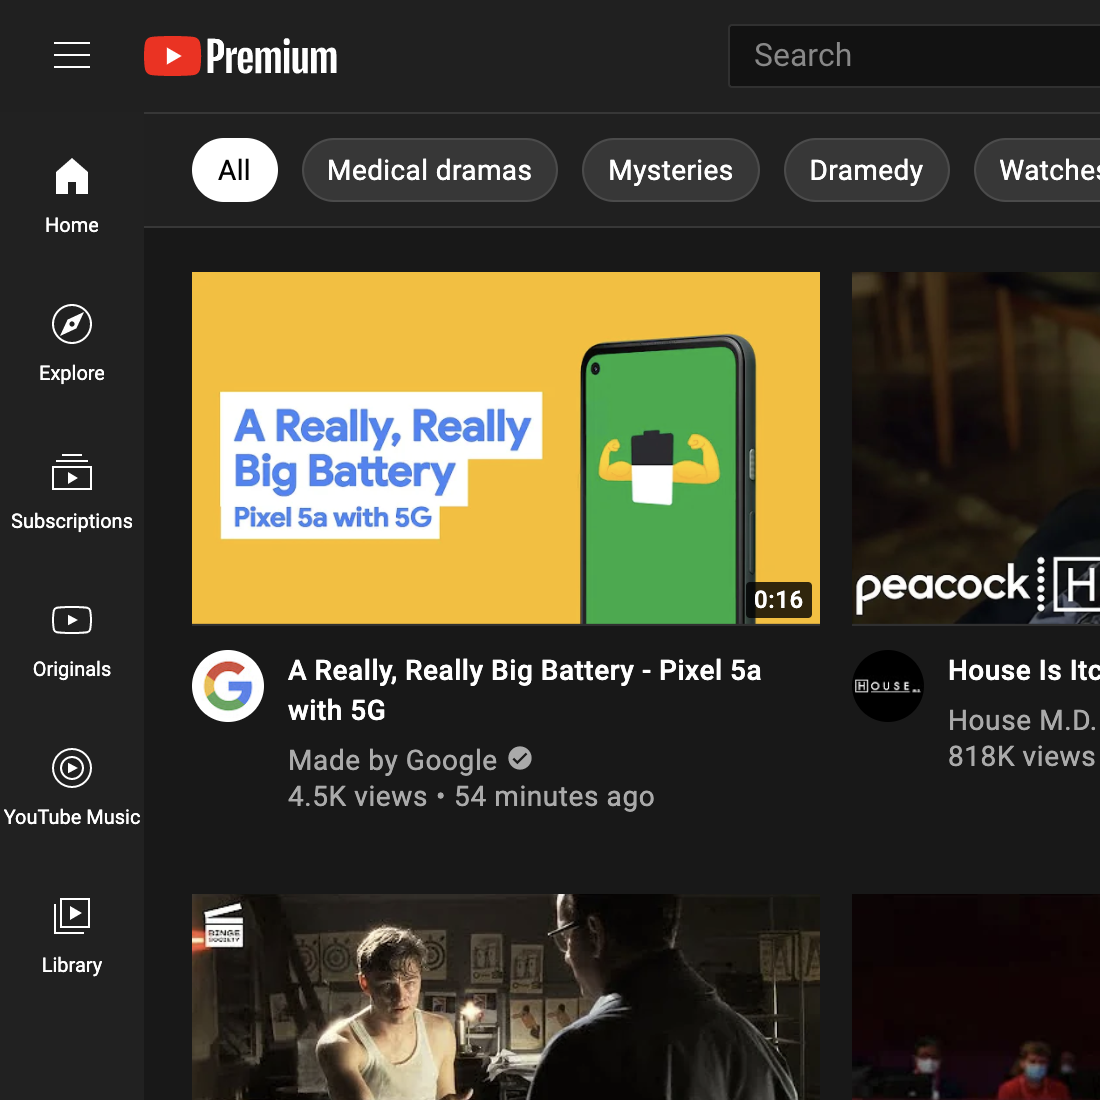Select the Dramedy filter chip
The image size is (1100, 1100).
point(866,170)
